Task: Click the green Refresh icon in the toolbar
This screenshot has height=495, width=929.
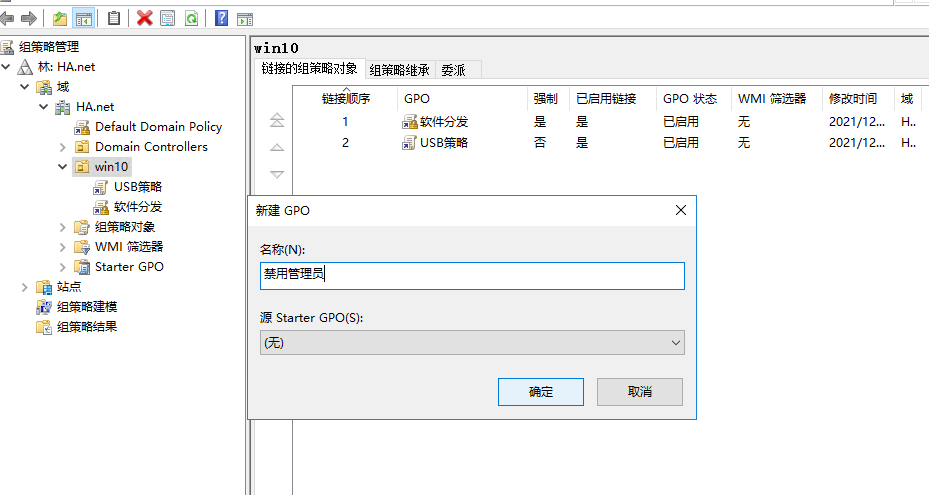Action: pyautogui.click(x=190, y=18)
